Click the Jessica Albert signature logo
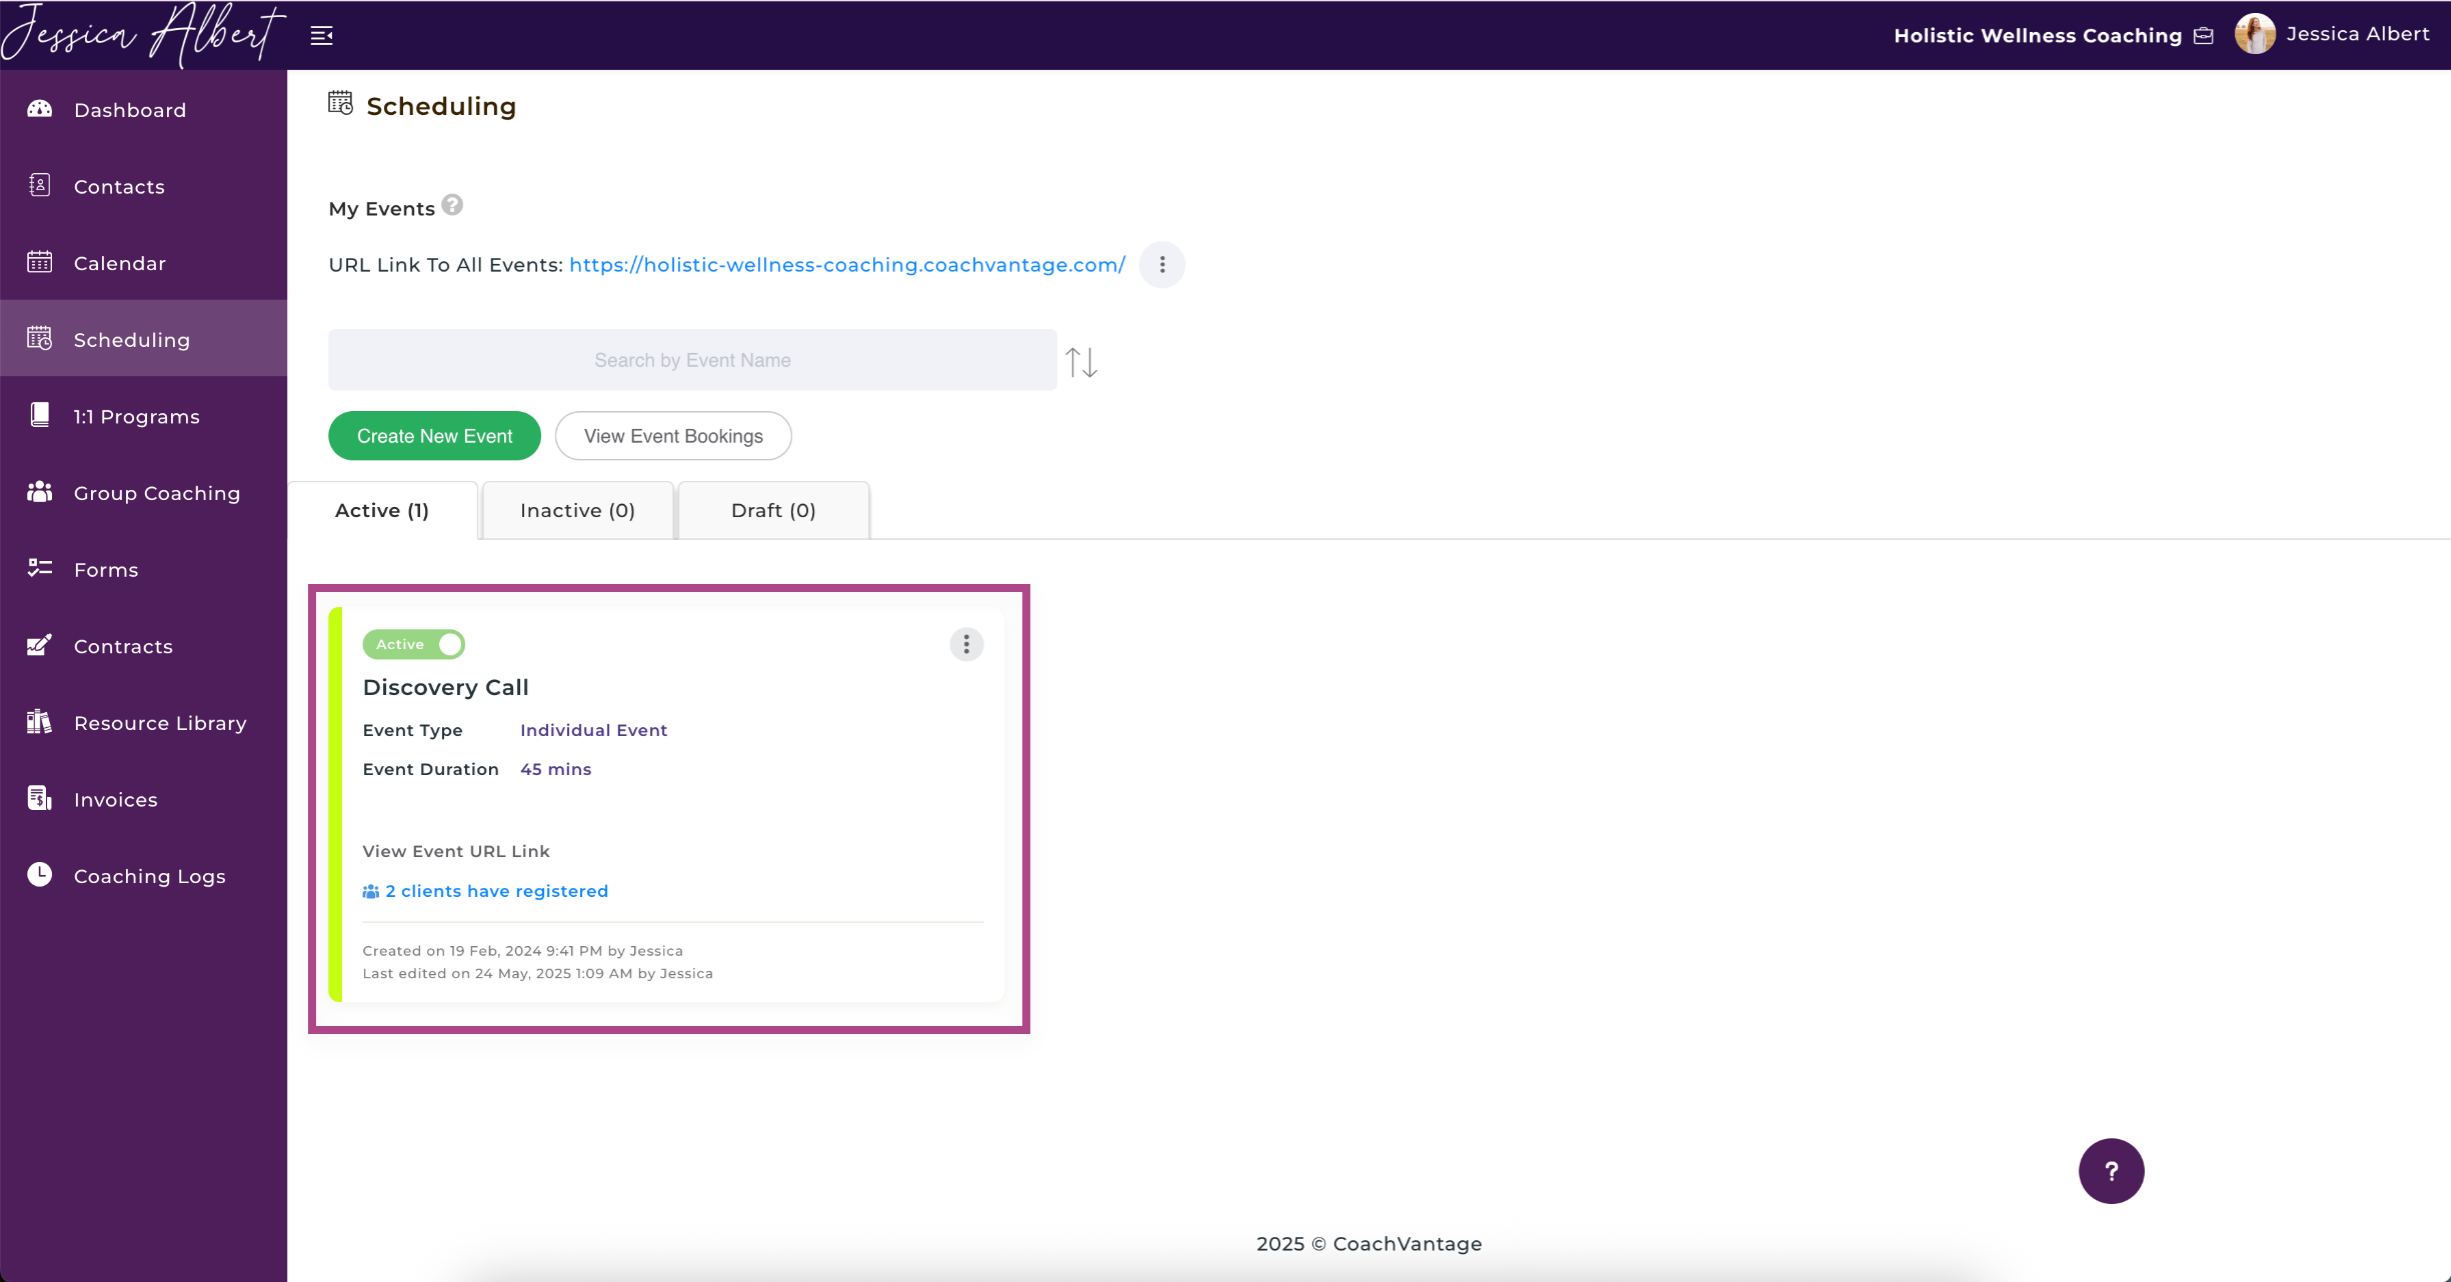This screenshot has height=1282, width=2451. pos(143,35)
